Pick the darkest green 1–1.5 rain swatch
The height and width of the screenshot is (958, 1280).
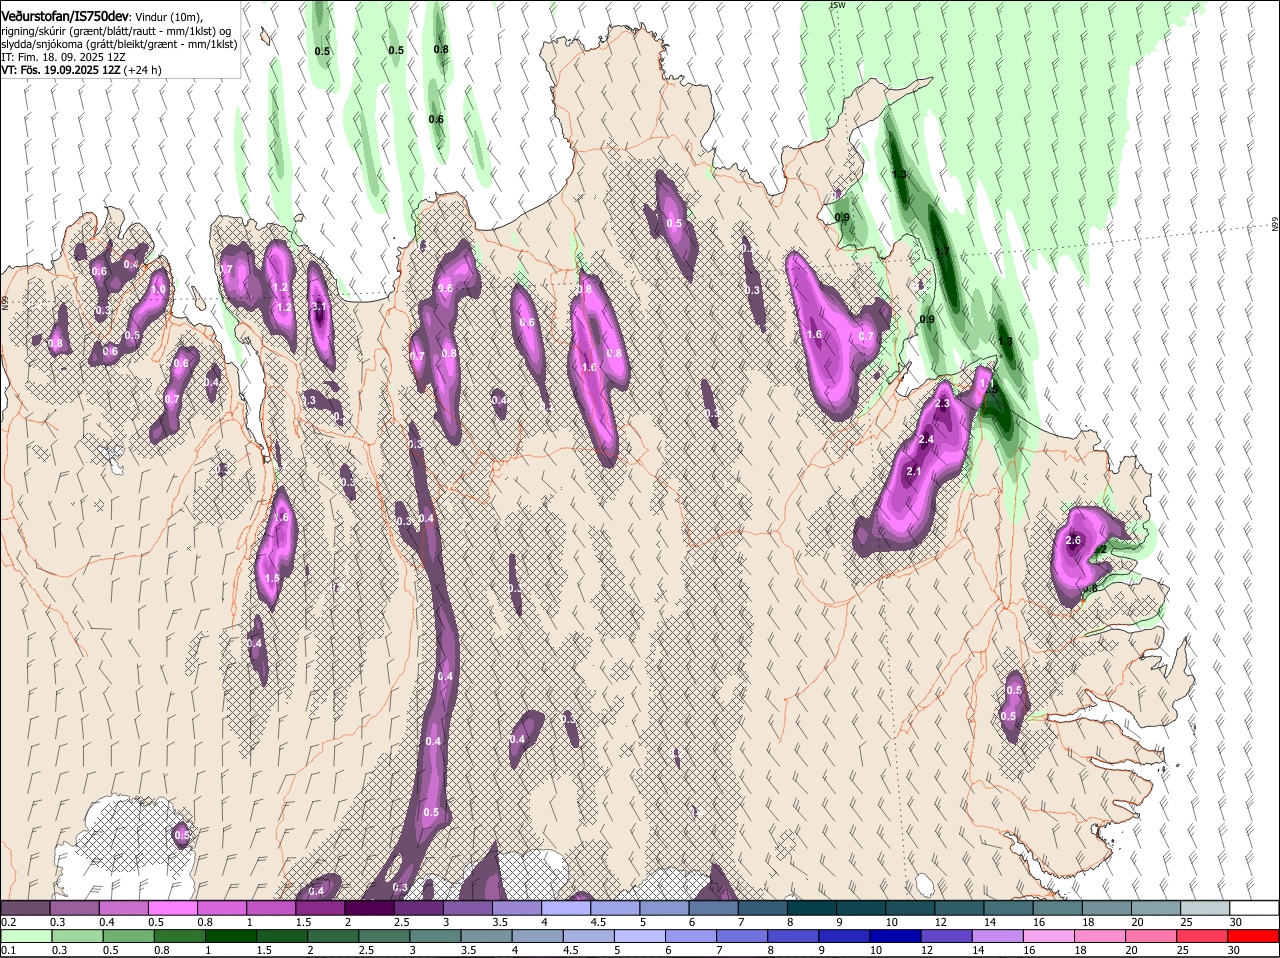[232, 936]
